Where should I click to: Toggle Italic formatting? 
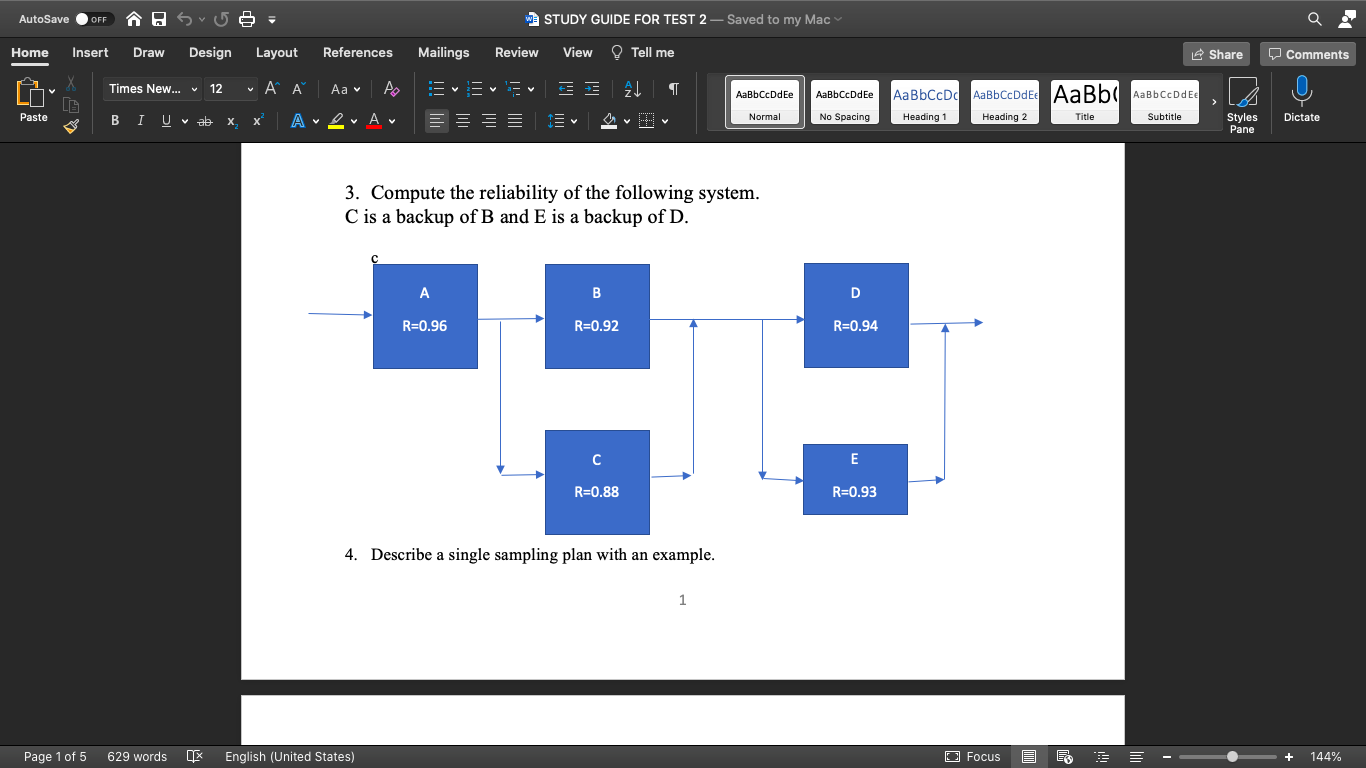(x=140, y=121)
